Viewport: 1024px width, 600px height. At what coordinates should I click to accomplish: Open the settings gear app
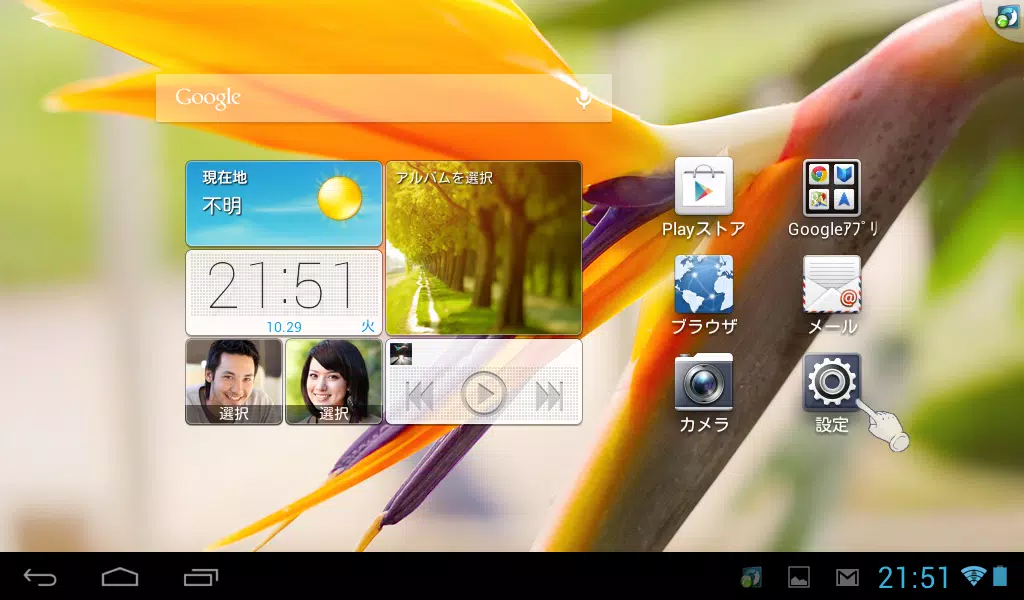[831, 382]
